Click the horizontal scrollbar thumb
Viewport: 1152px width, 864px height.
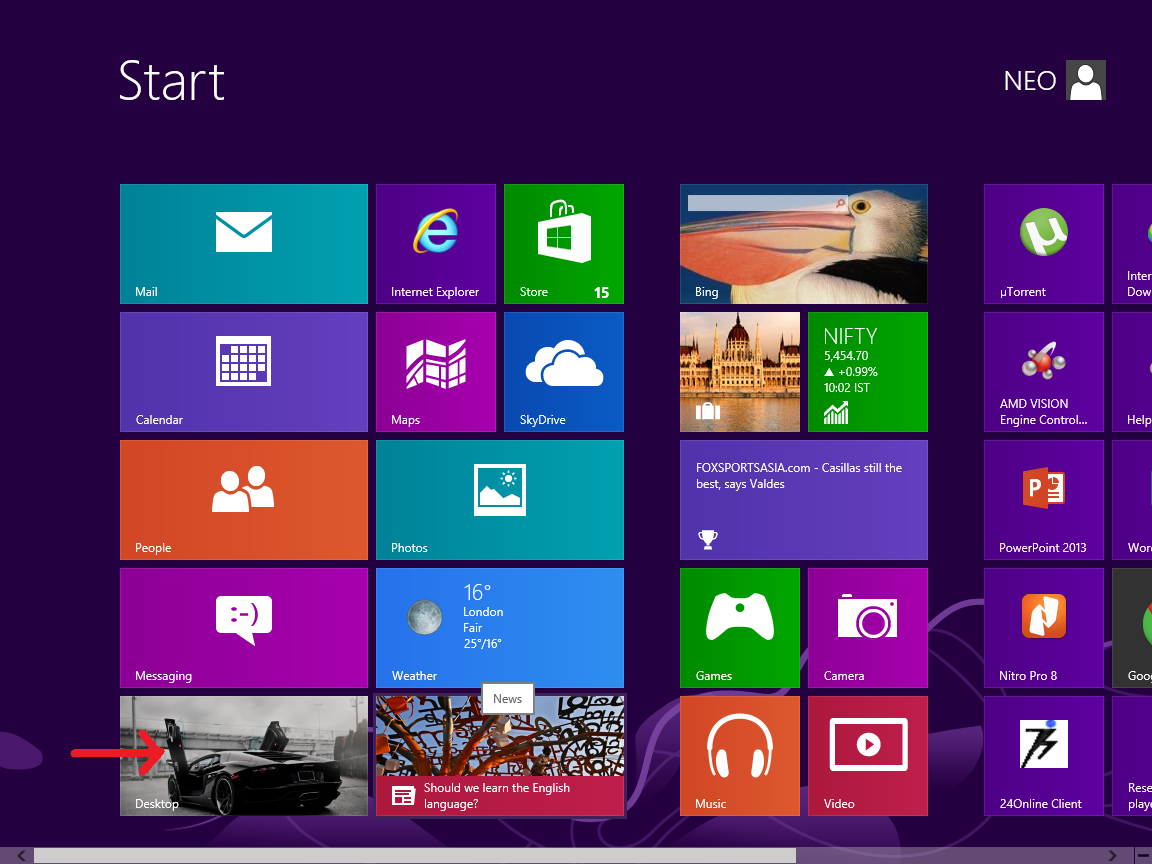pos(414,856)
